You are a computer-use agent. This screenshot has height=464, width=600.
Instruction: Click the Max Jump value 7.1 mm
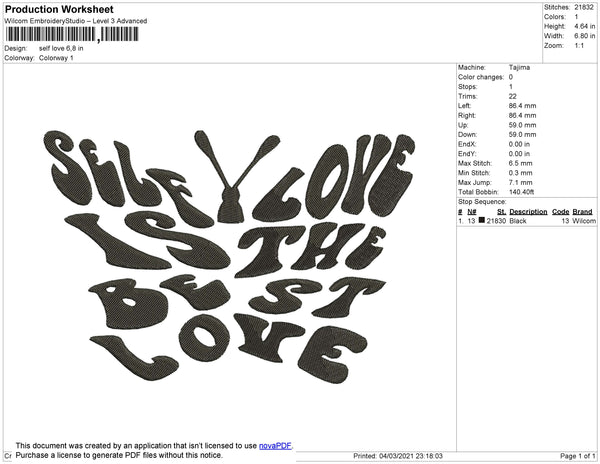pyautogui.click(x=520, y=182)
